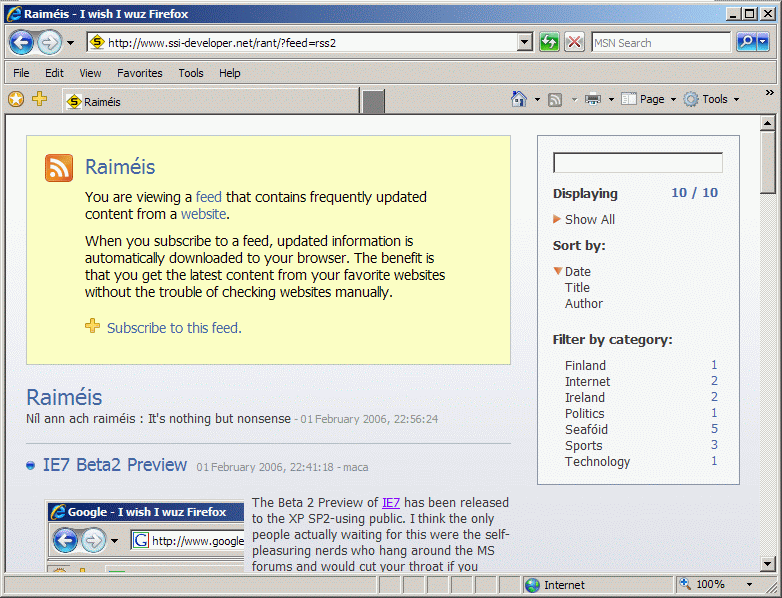The height and width of the screenshot is (598, 782).
Task: Expand the Print options dropdown arrow
Action: click(611, 99)
